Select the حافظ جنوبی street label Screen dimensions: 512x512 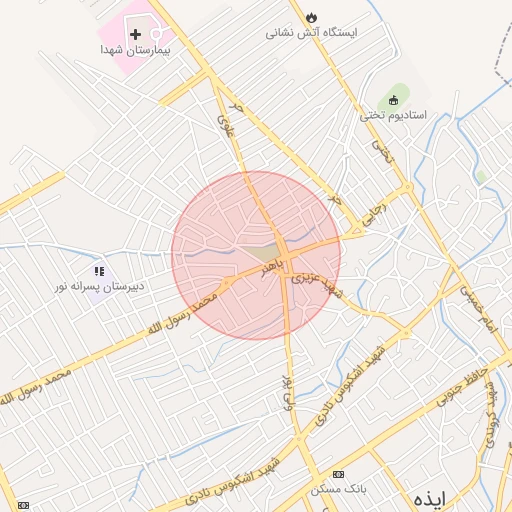click(x=462, y=387)
